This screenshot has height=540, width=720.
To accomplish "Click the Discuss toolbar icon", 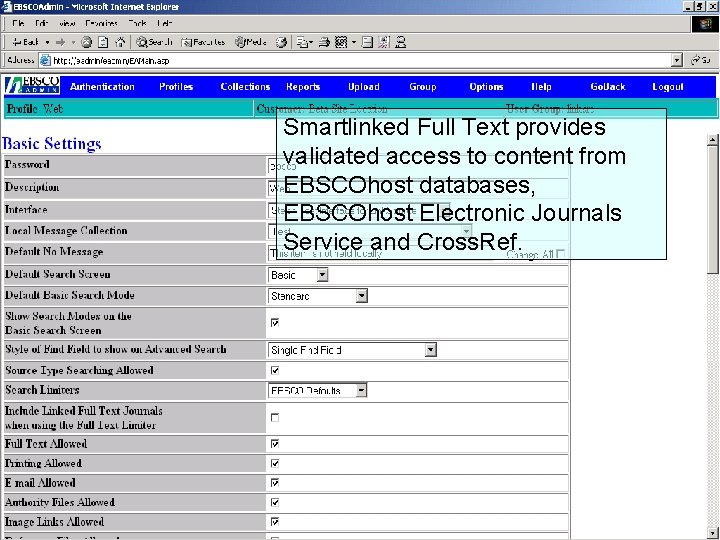I will [367, 42].
